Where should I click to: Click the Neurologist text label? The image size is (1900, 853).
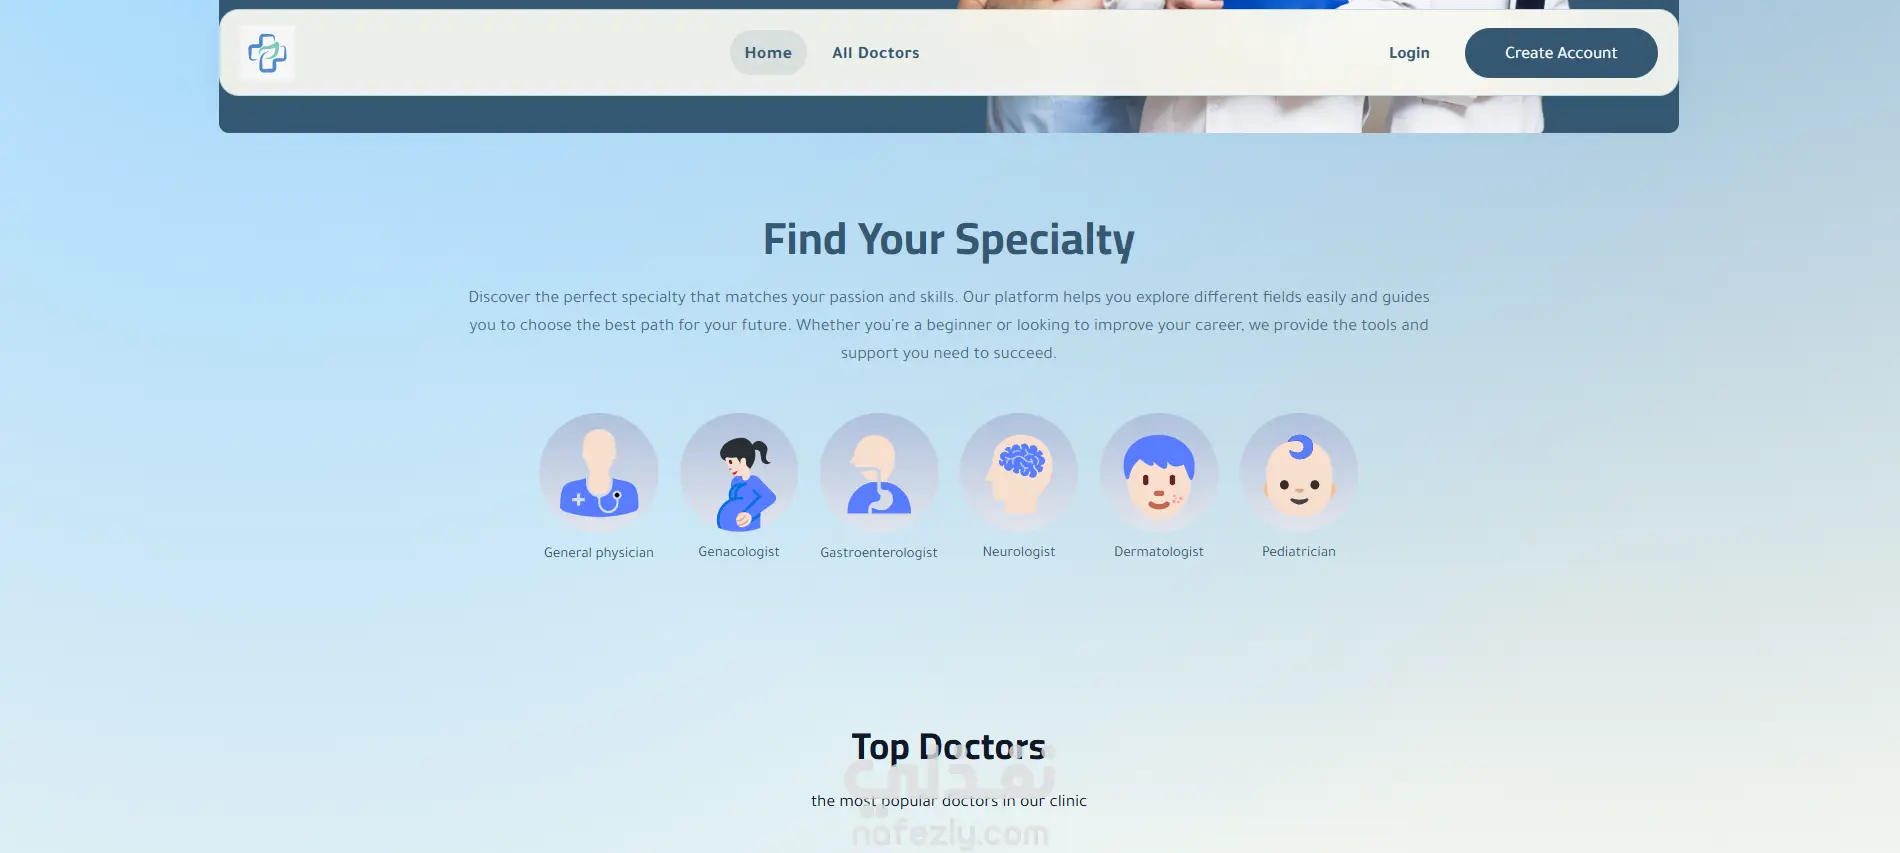coord(1019,552)
